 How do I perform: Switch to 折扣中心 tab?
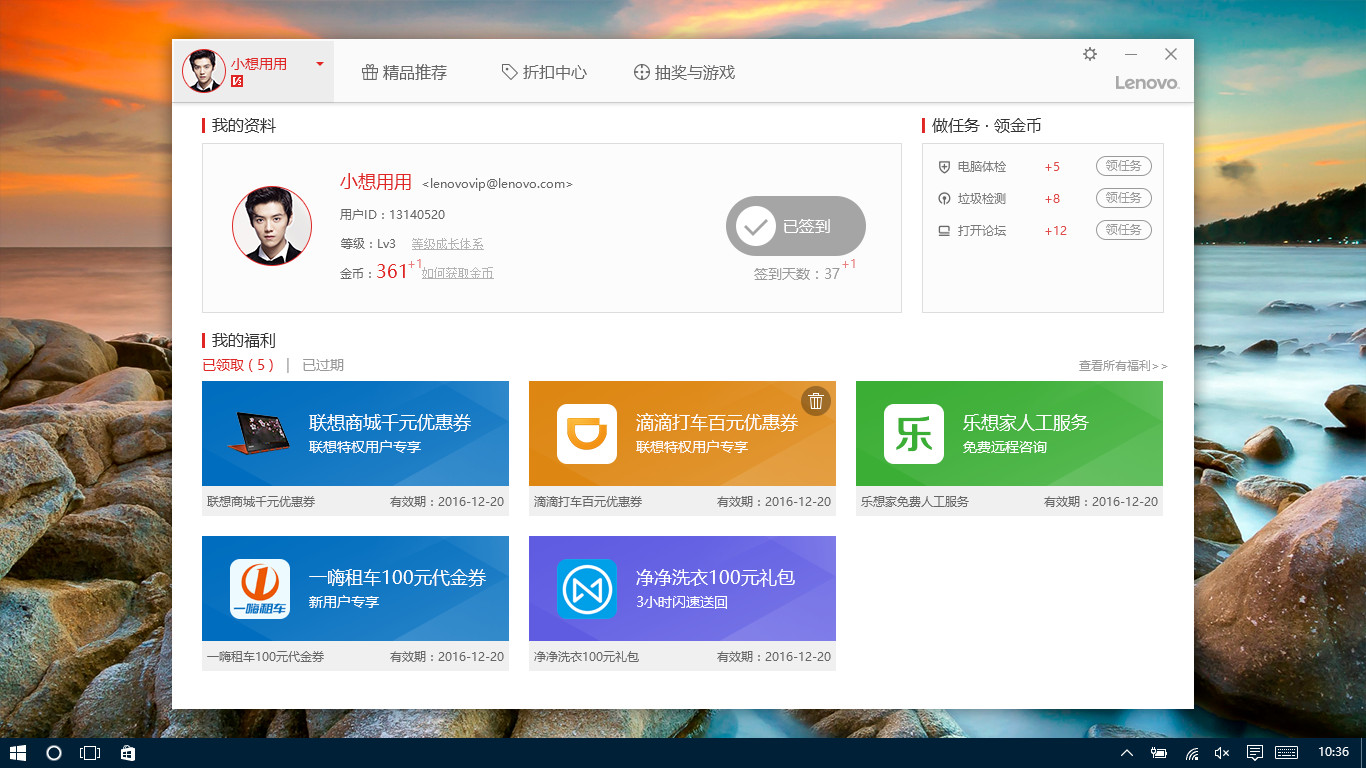pyautogui.click(x=544, y=72)
